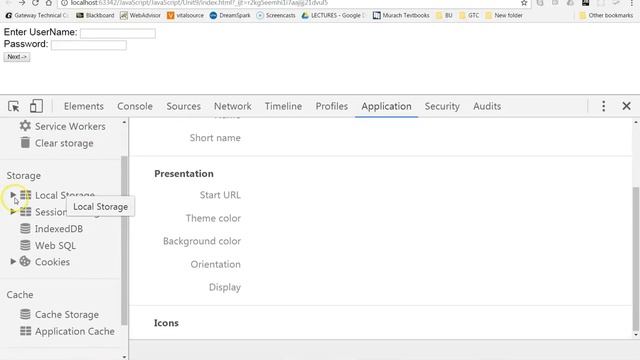
Task: Expand the Local Storage tree arrow
Action: (x=13, y=195)
